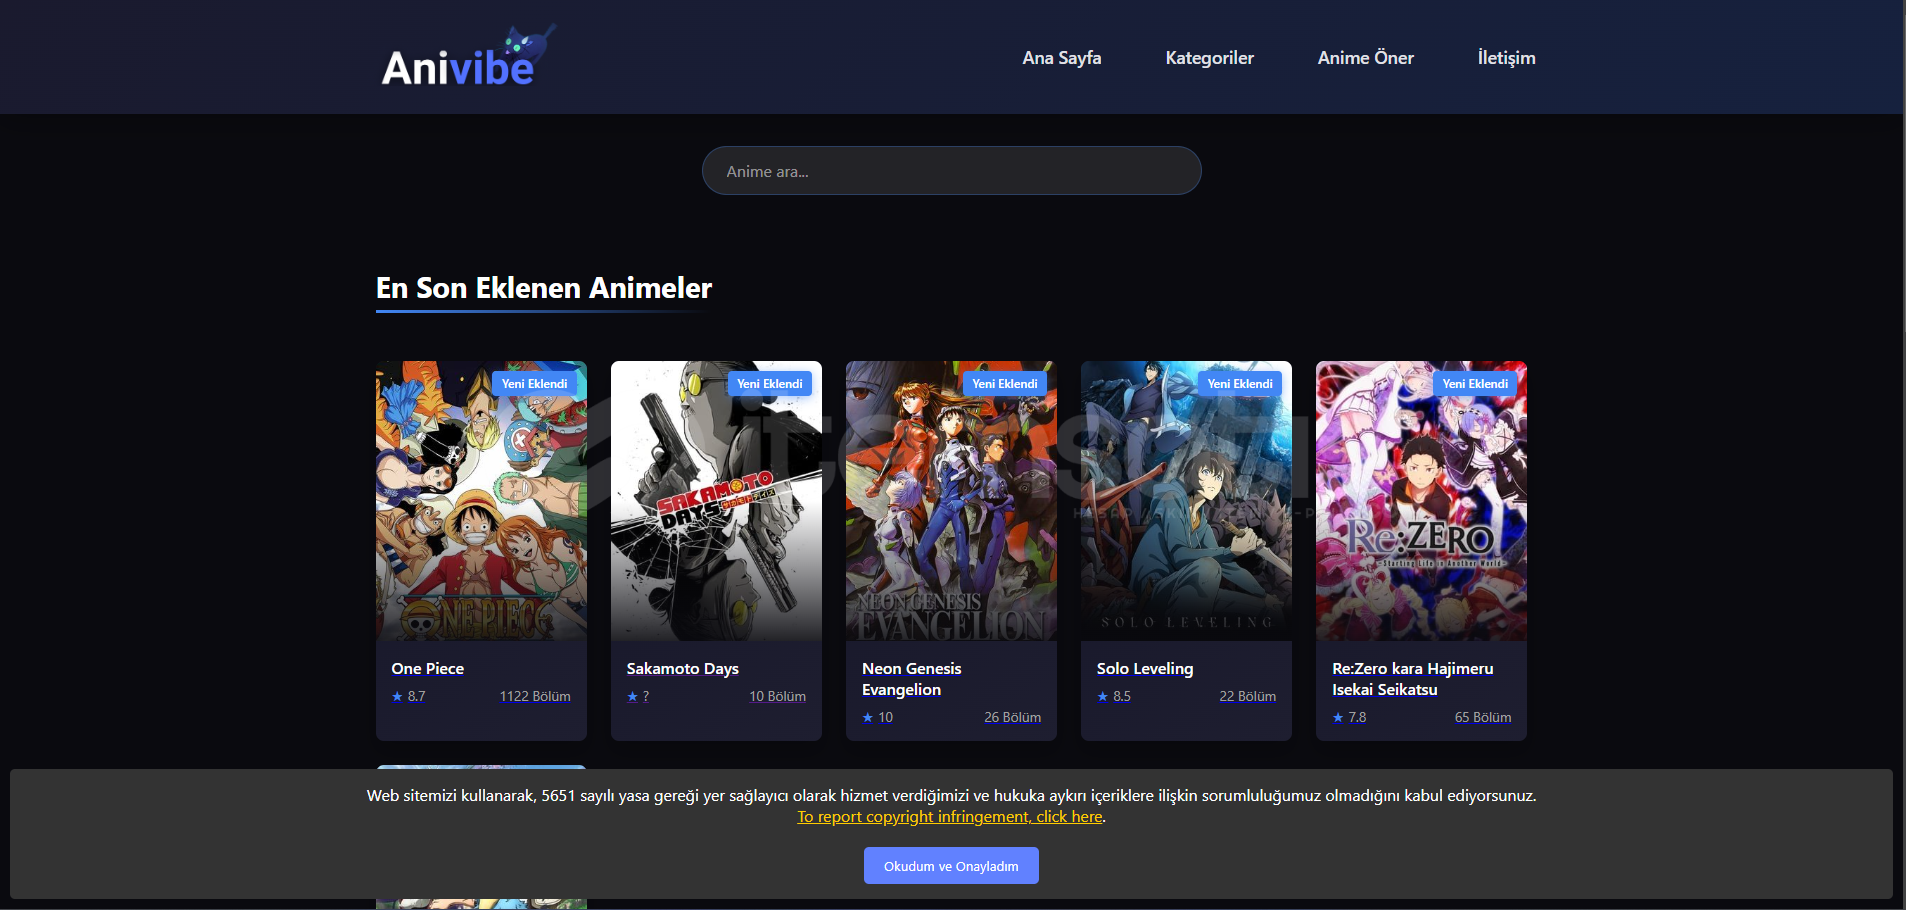
Task: Click the 'Yeni Eklendi' badge on Neon Genesis Evangelion
Action: [1004, 384]
